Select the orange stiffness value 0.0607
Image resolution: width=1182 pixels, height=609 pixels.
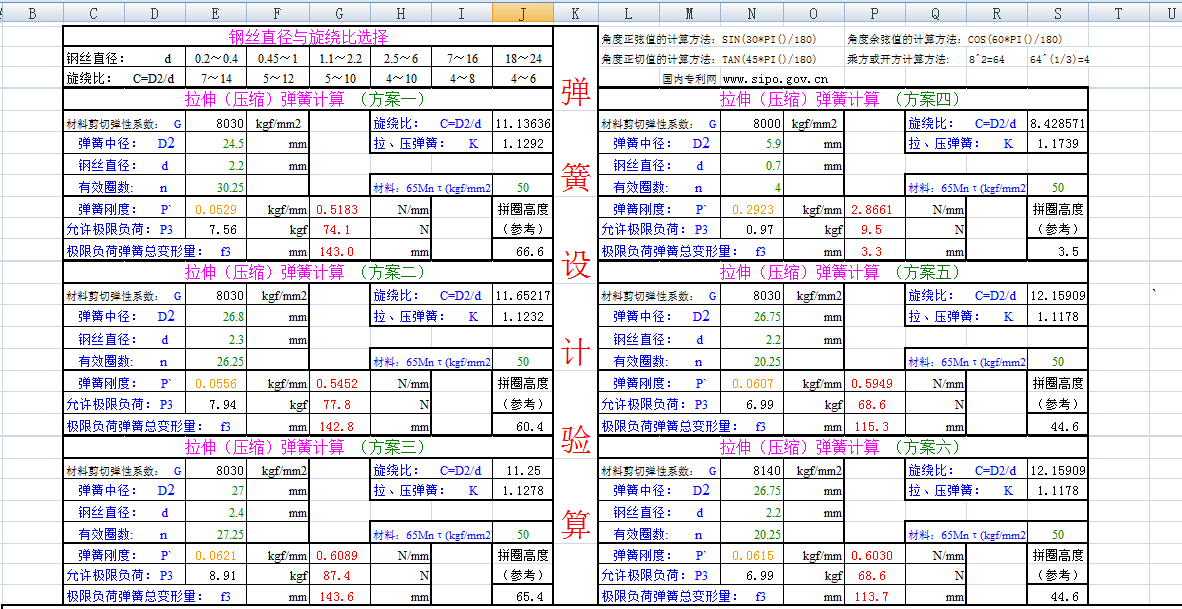[752, 384]
